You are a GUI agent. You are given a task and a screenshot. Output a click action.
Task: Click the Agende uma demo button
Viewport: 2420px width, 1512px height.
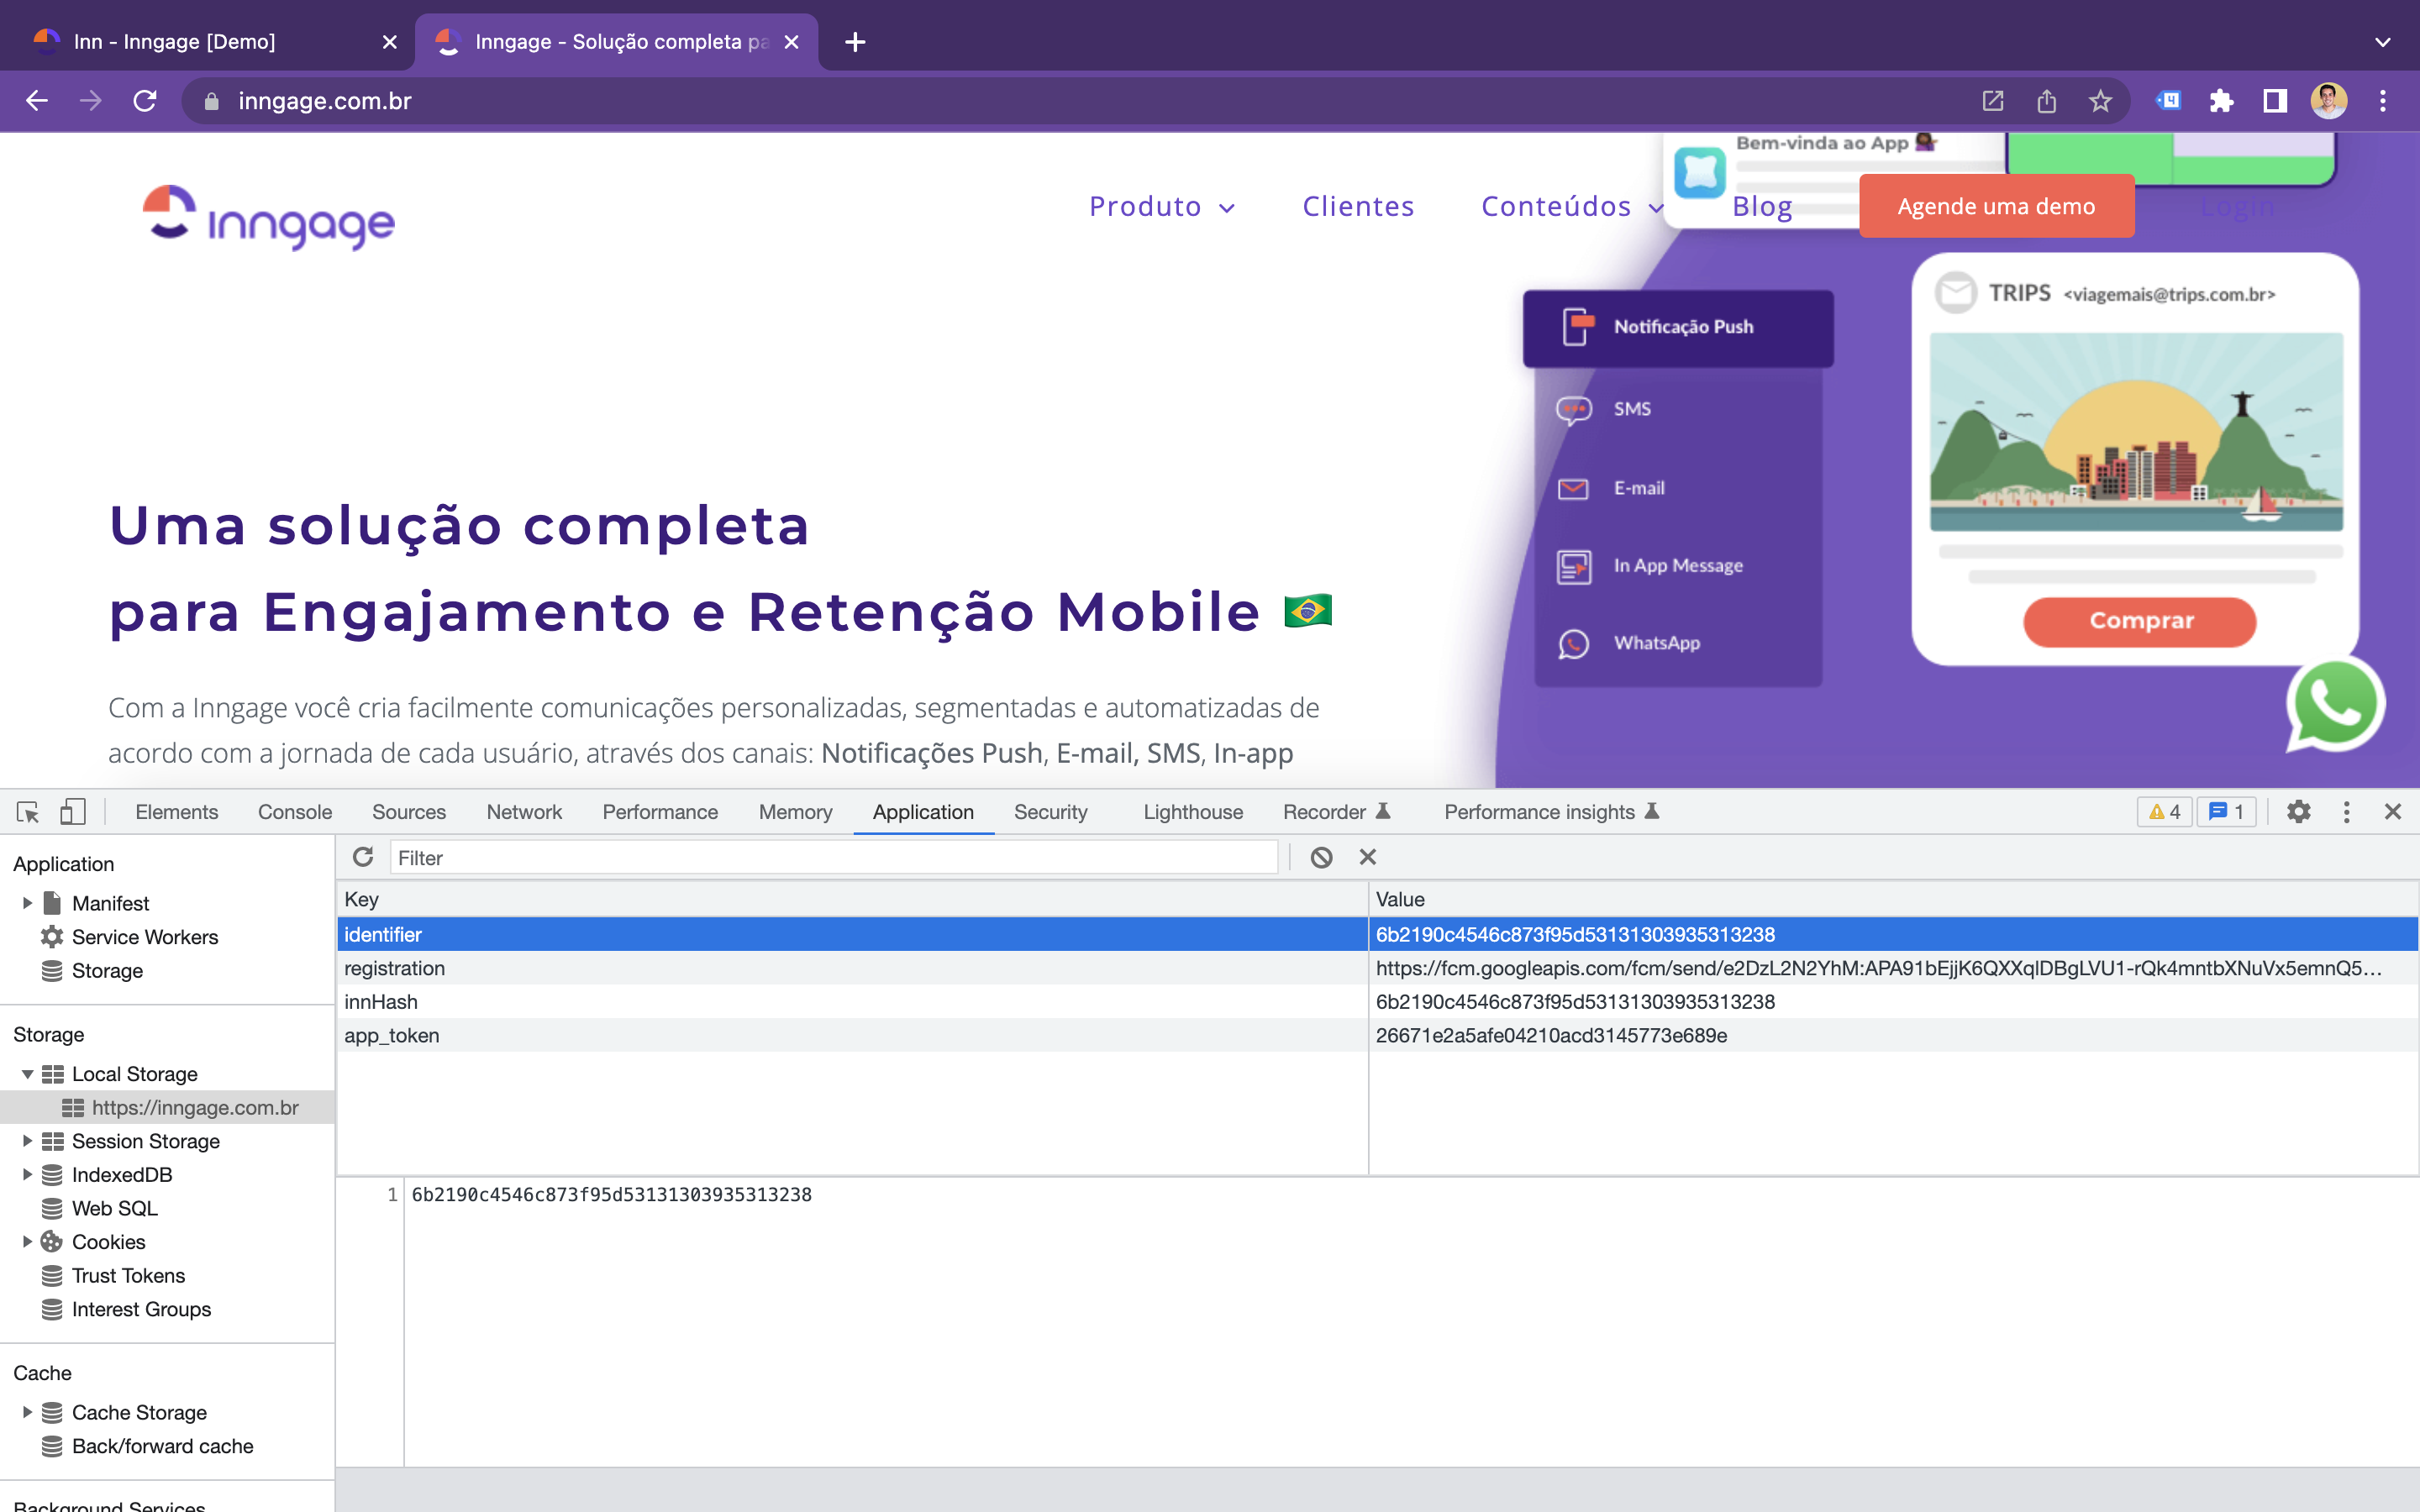[x=1996, y=206]
